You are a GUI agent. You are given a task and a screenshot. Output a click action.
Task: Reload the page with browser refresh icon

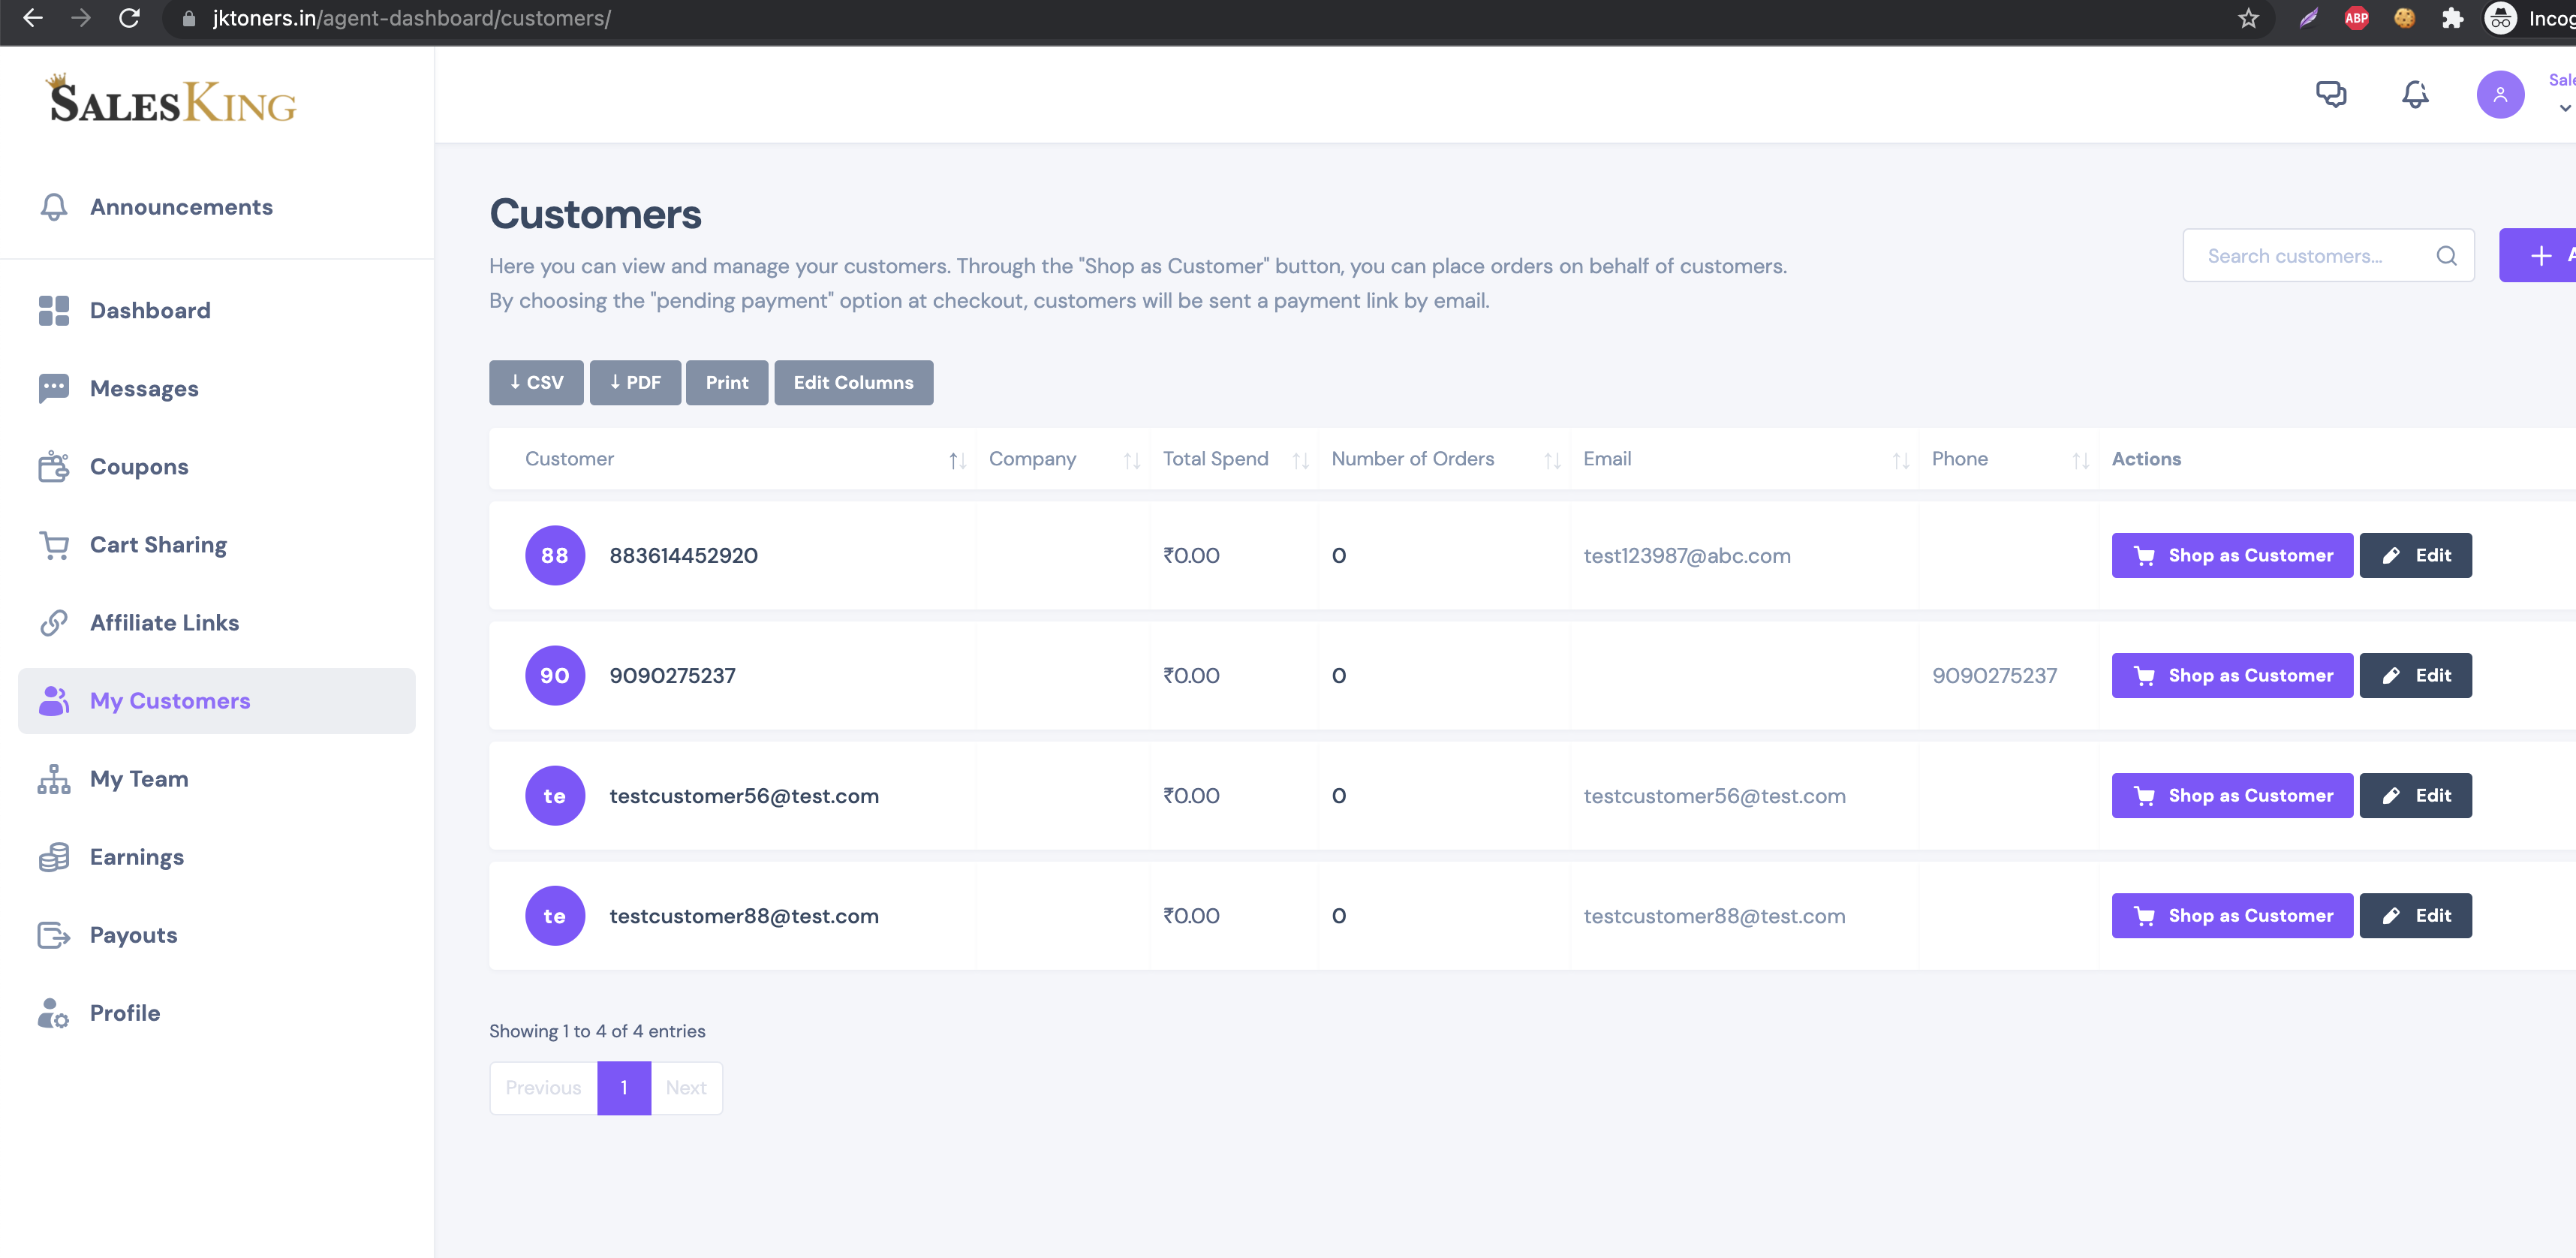click(x=129, y=18)
